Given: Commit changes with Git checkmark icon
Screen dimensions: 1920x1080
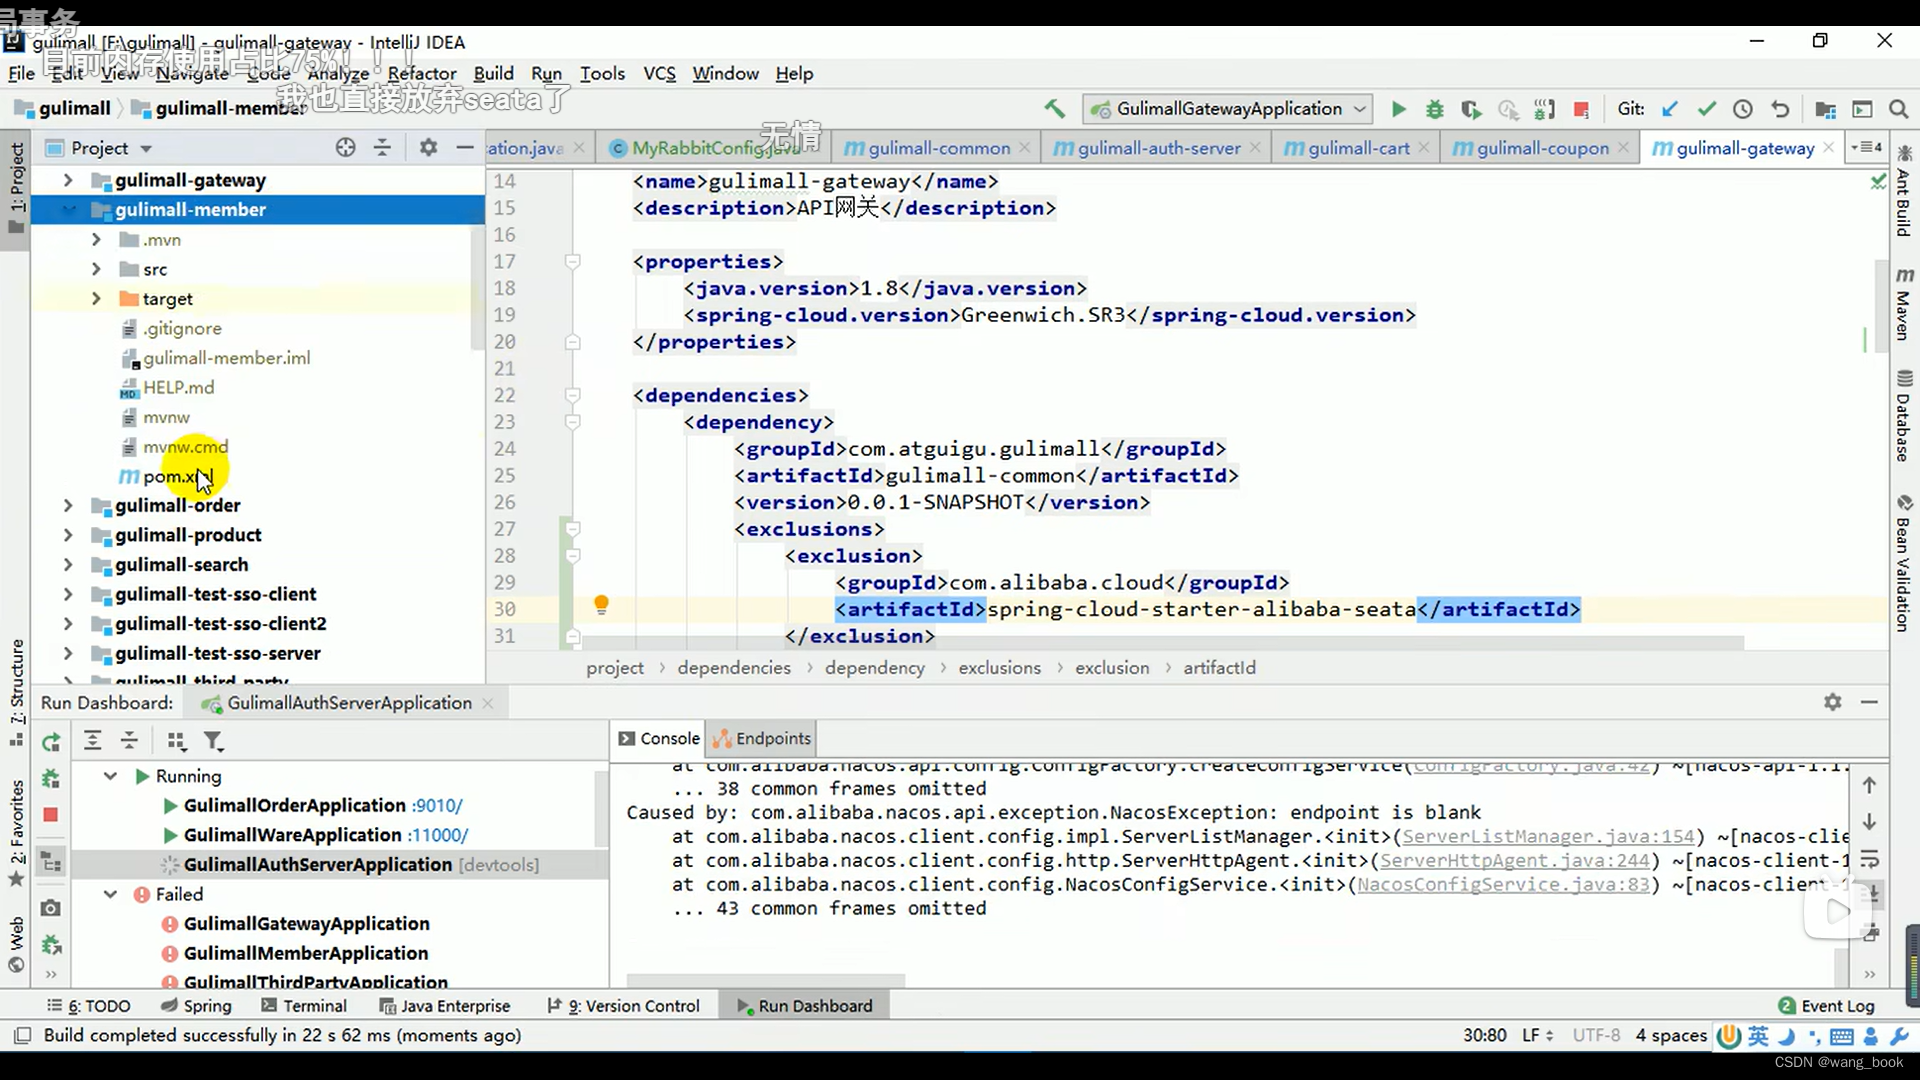Looking at the screenshot, I should coord(1706,109).
